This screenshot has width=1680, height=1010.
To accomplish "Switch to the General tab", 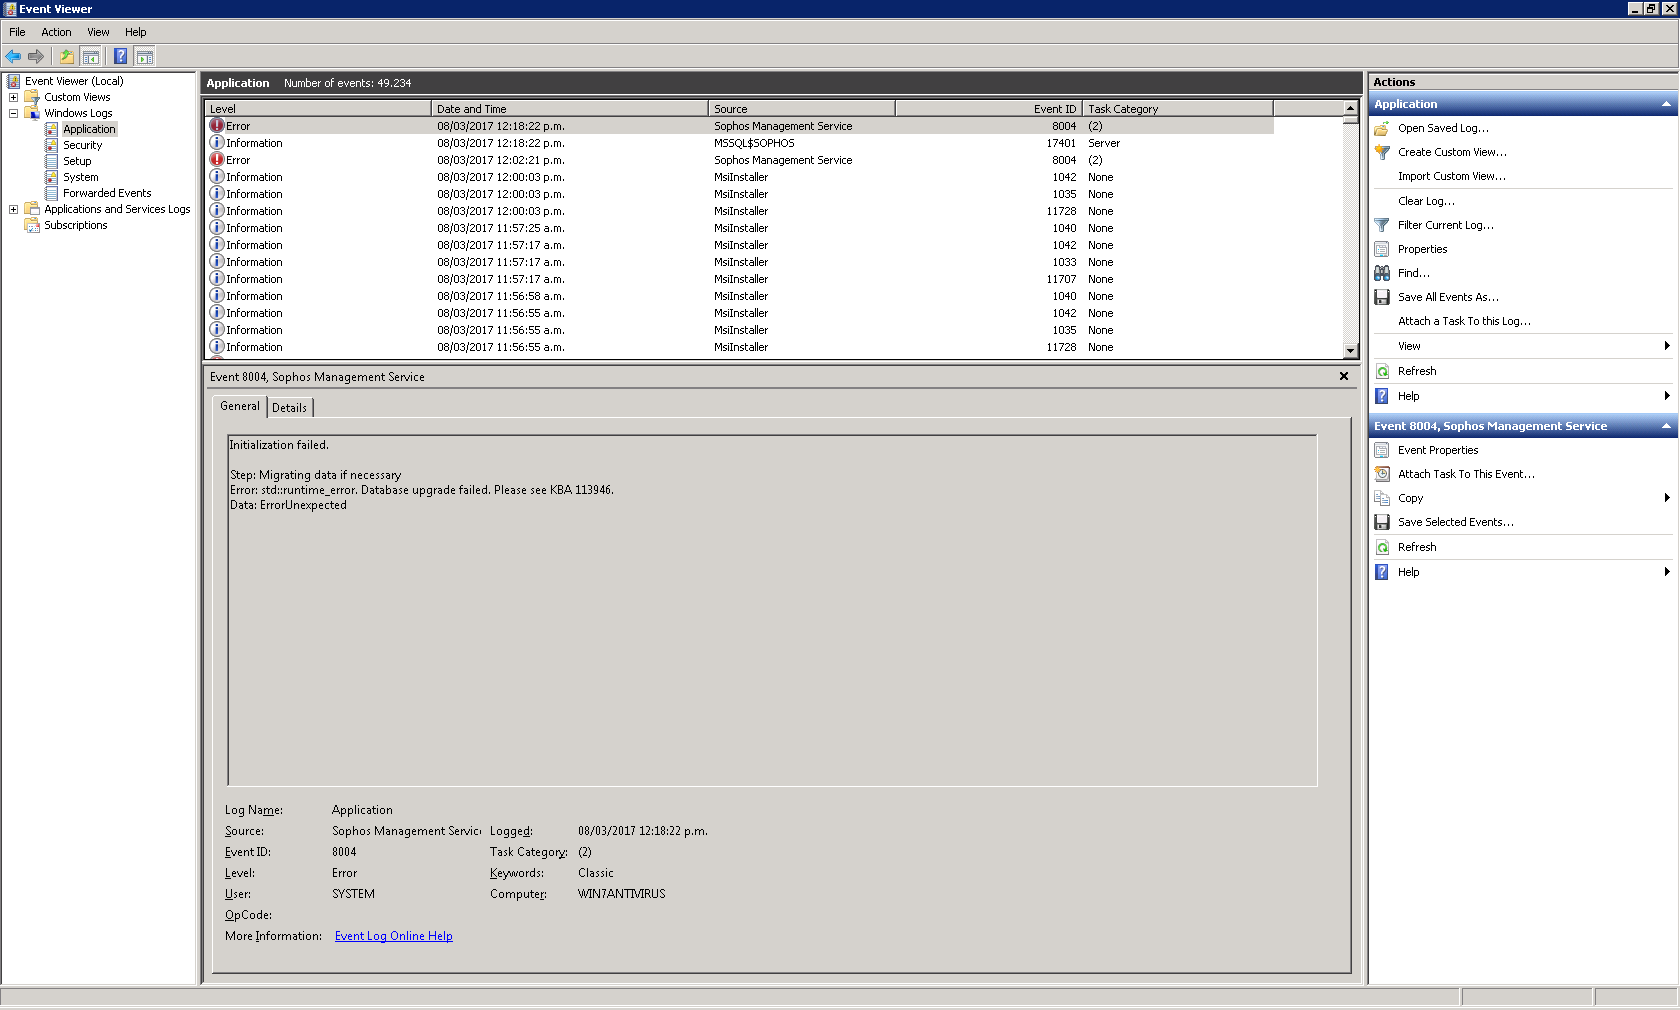I will [x=240, y=406].
